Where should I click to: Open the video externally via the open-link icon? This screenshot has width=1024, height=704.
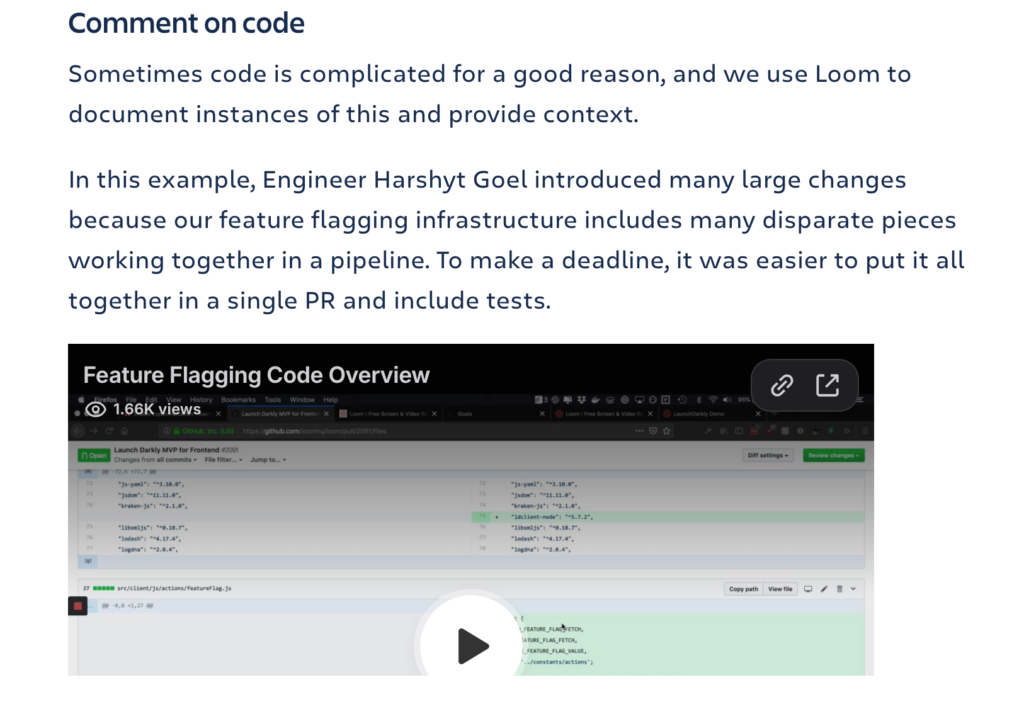click(x=827, y=385)
